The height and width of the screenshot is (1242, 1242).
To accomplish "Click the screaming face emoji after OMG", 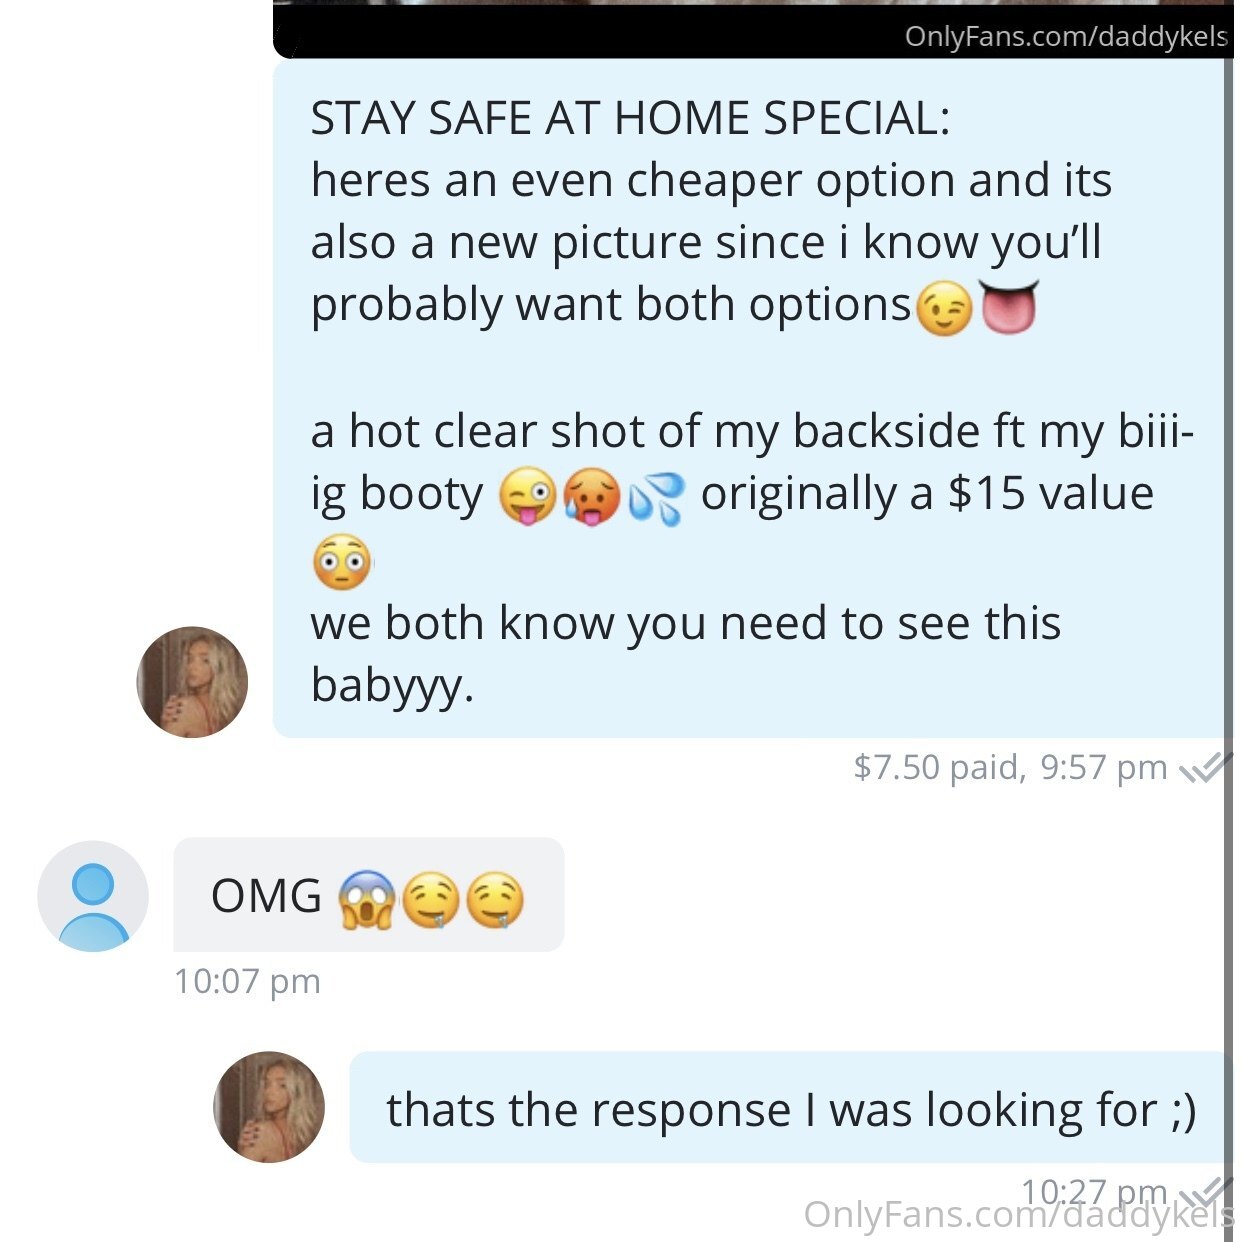I will click(x=367, y=899).
